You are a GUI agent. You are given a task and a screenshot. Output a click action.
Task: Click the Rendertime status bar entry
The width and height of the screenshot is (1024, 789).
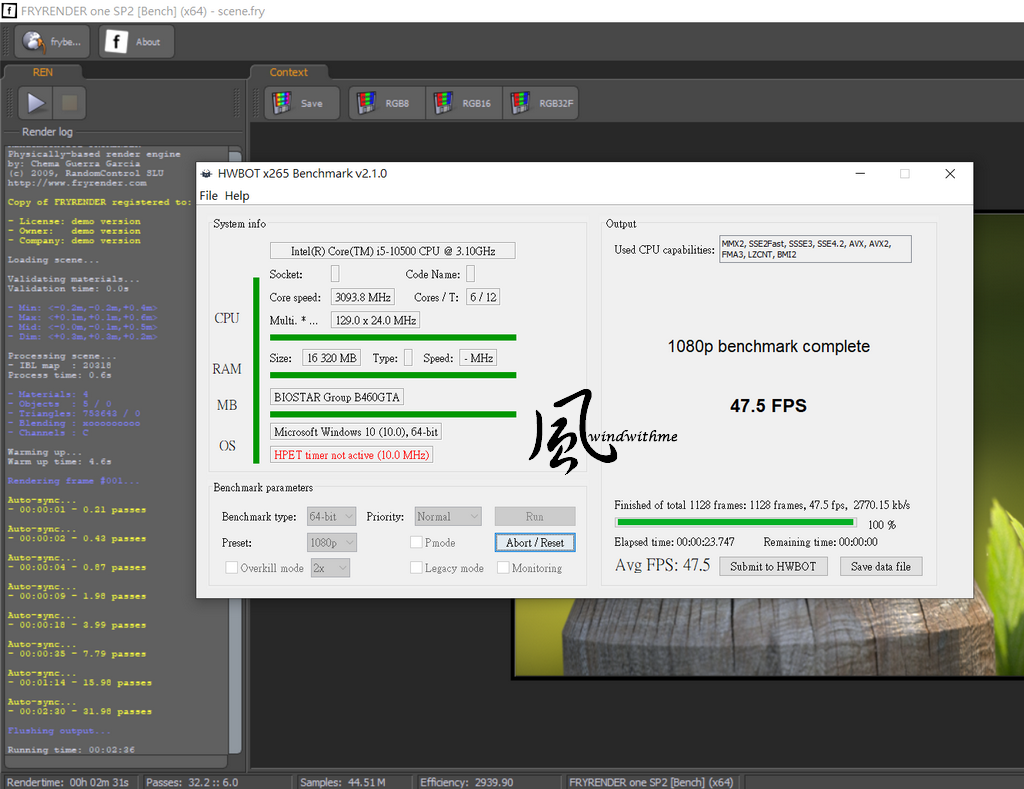(x=68, y=782)
